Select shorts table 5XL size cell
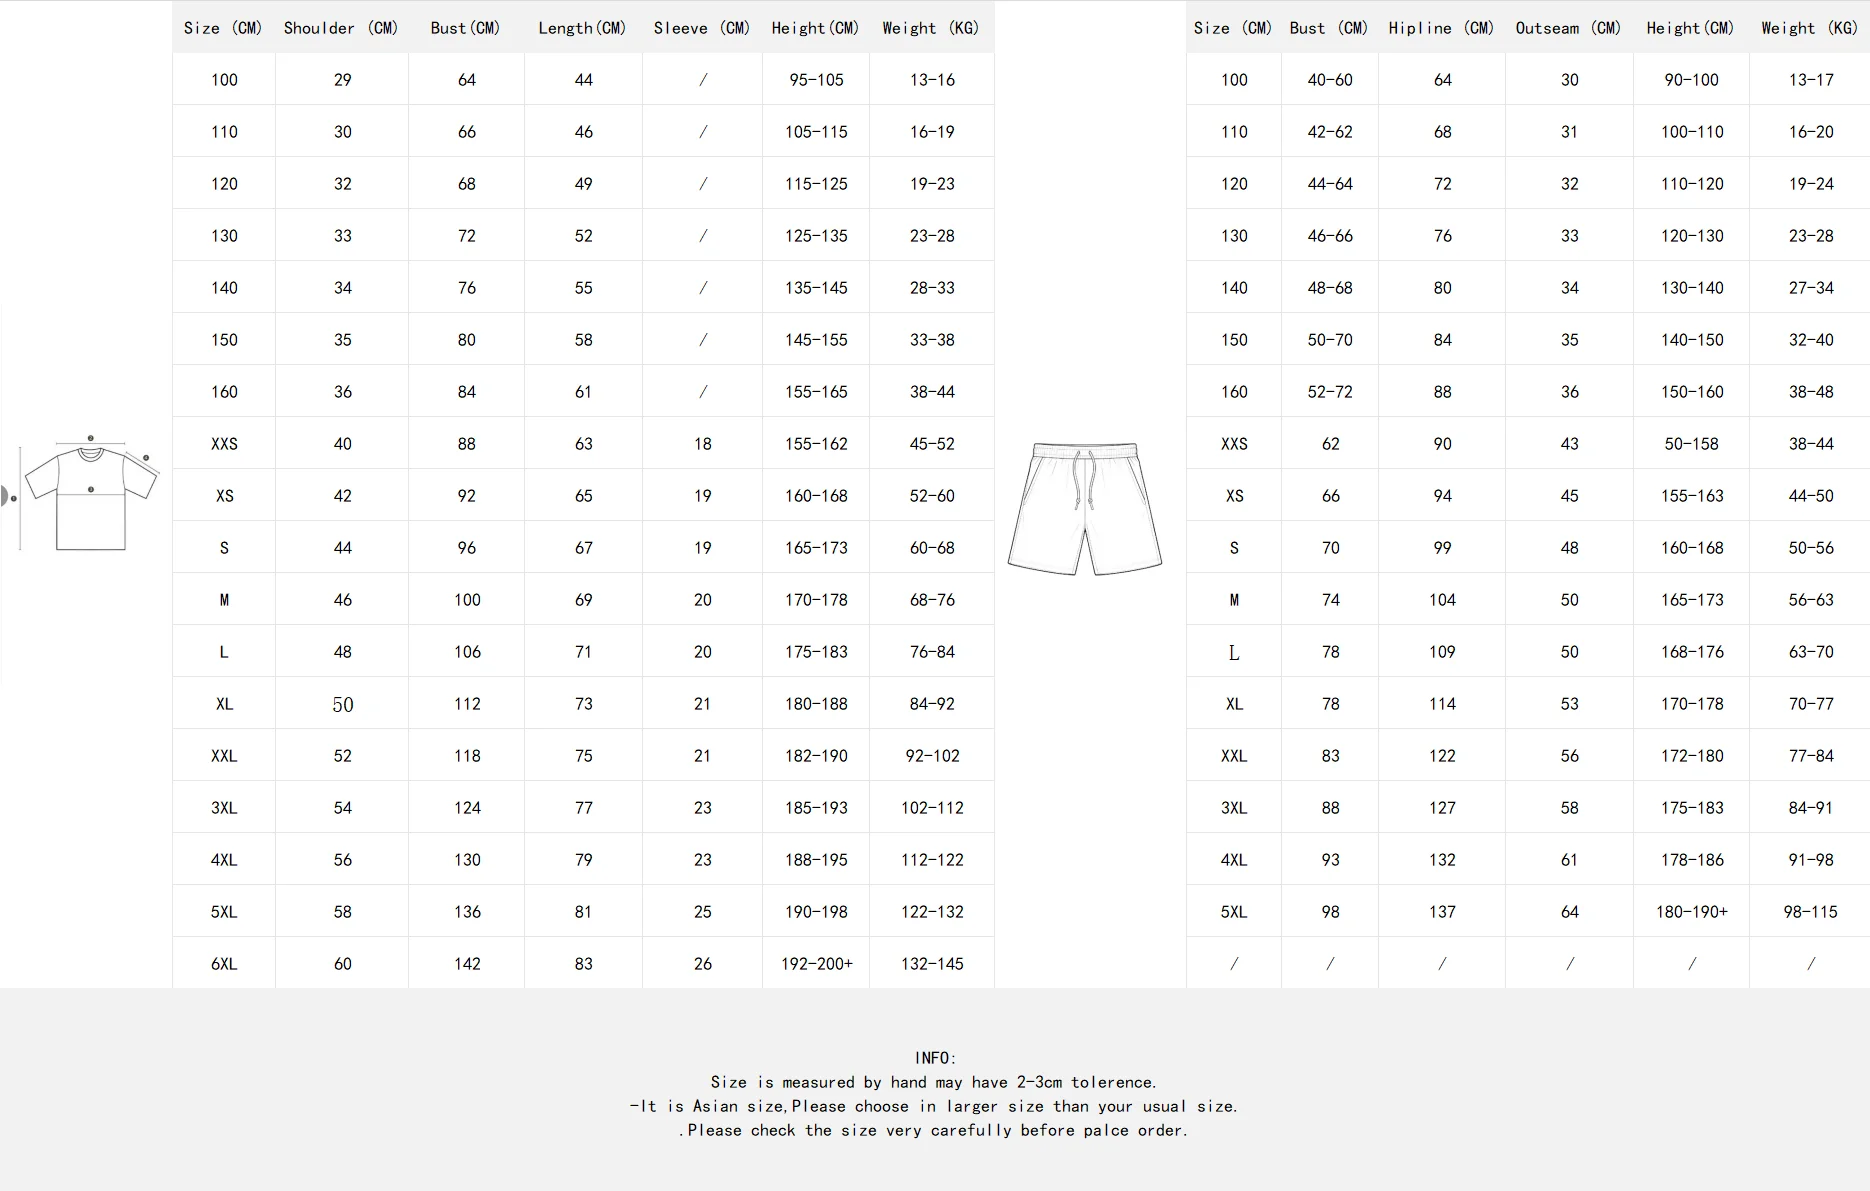Screen dimensions: 1870x1191 click(x=1234, y=912)
